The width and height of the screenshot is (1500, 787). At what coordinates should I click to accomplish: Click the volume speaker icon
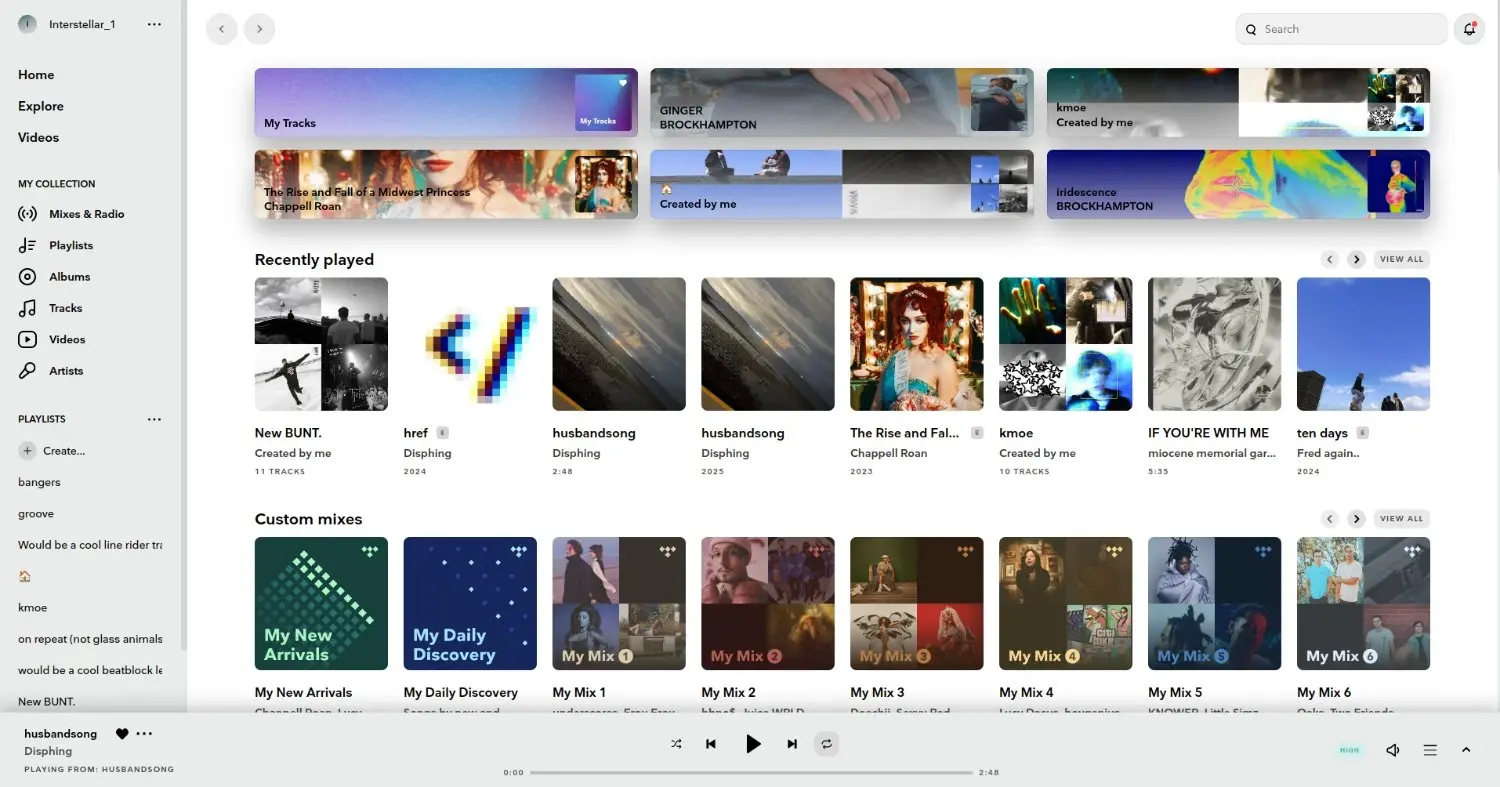[x=1393, y=750]
